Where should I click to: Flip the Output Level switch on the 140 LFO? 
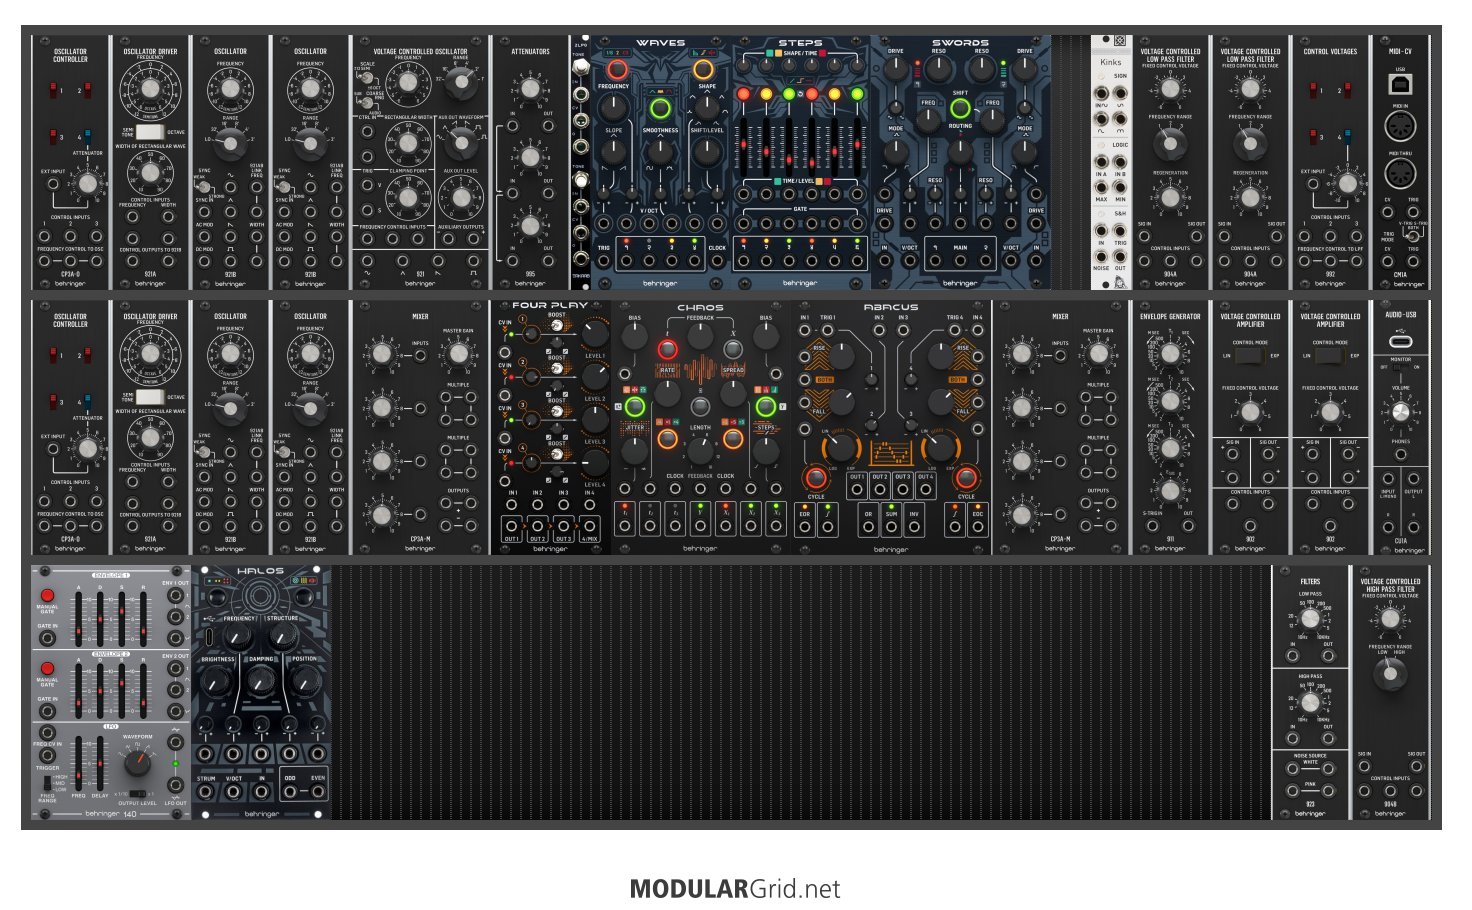pyautogui.click(x=137, y=794)
